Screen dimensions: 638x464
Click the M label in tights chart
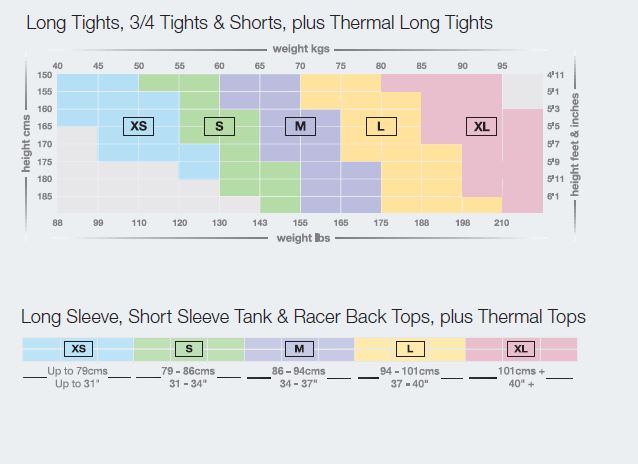[x=300, y=126]
